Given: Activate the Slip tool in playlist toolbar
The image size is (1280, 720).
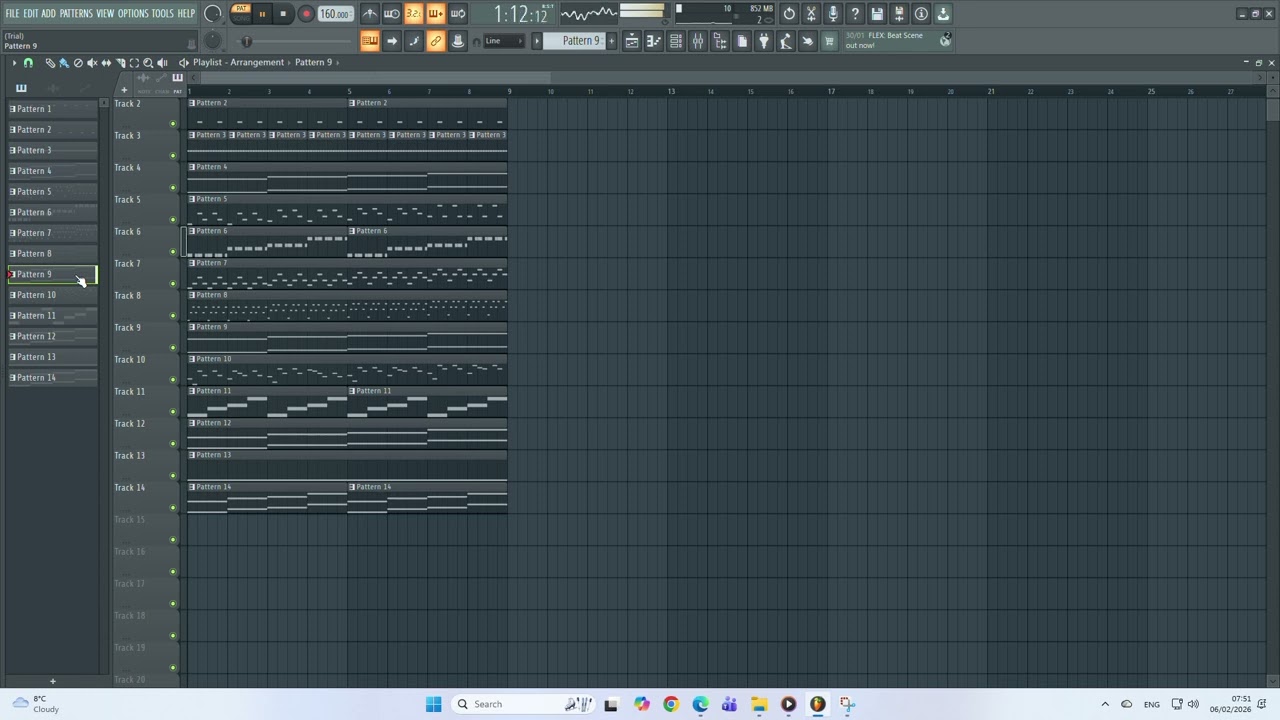Looking at the screenshot, I should pyautogui.click(x=106, y=63).
